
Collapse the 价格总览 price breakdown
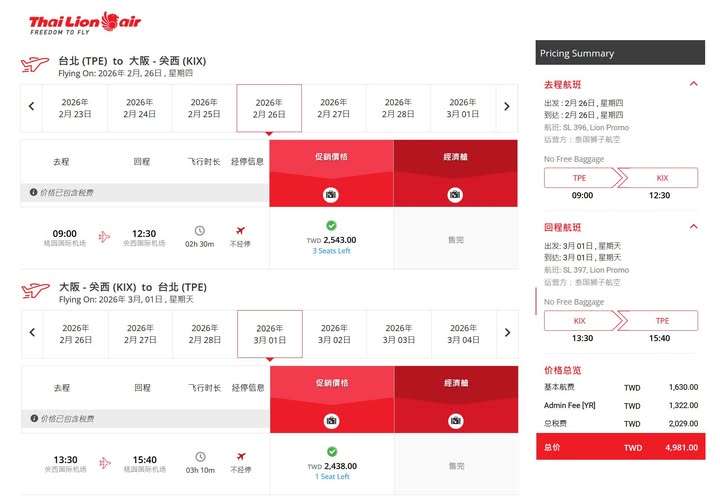pyautogui.click(x=694, y=369)
